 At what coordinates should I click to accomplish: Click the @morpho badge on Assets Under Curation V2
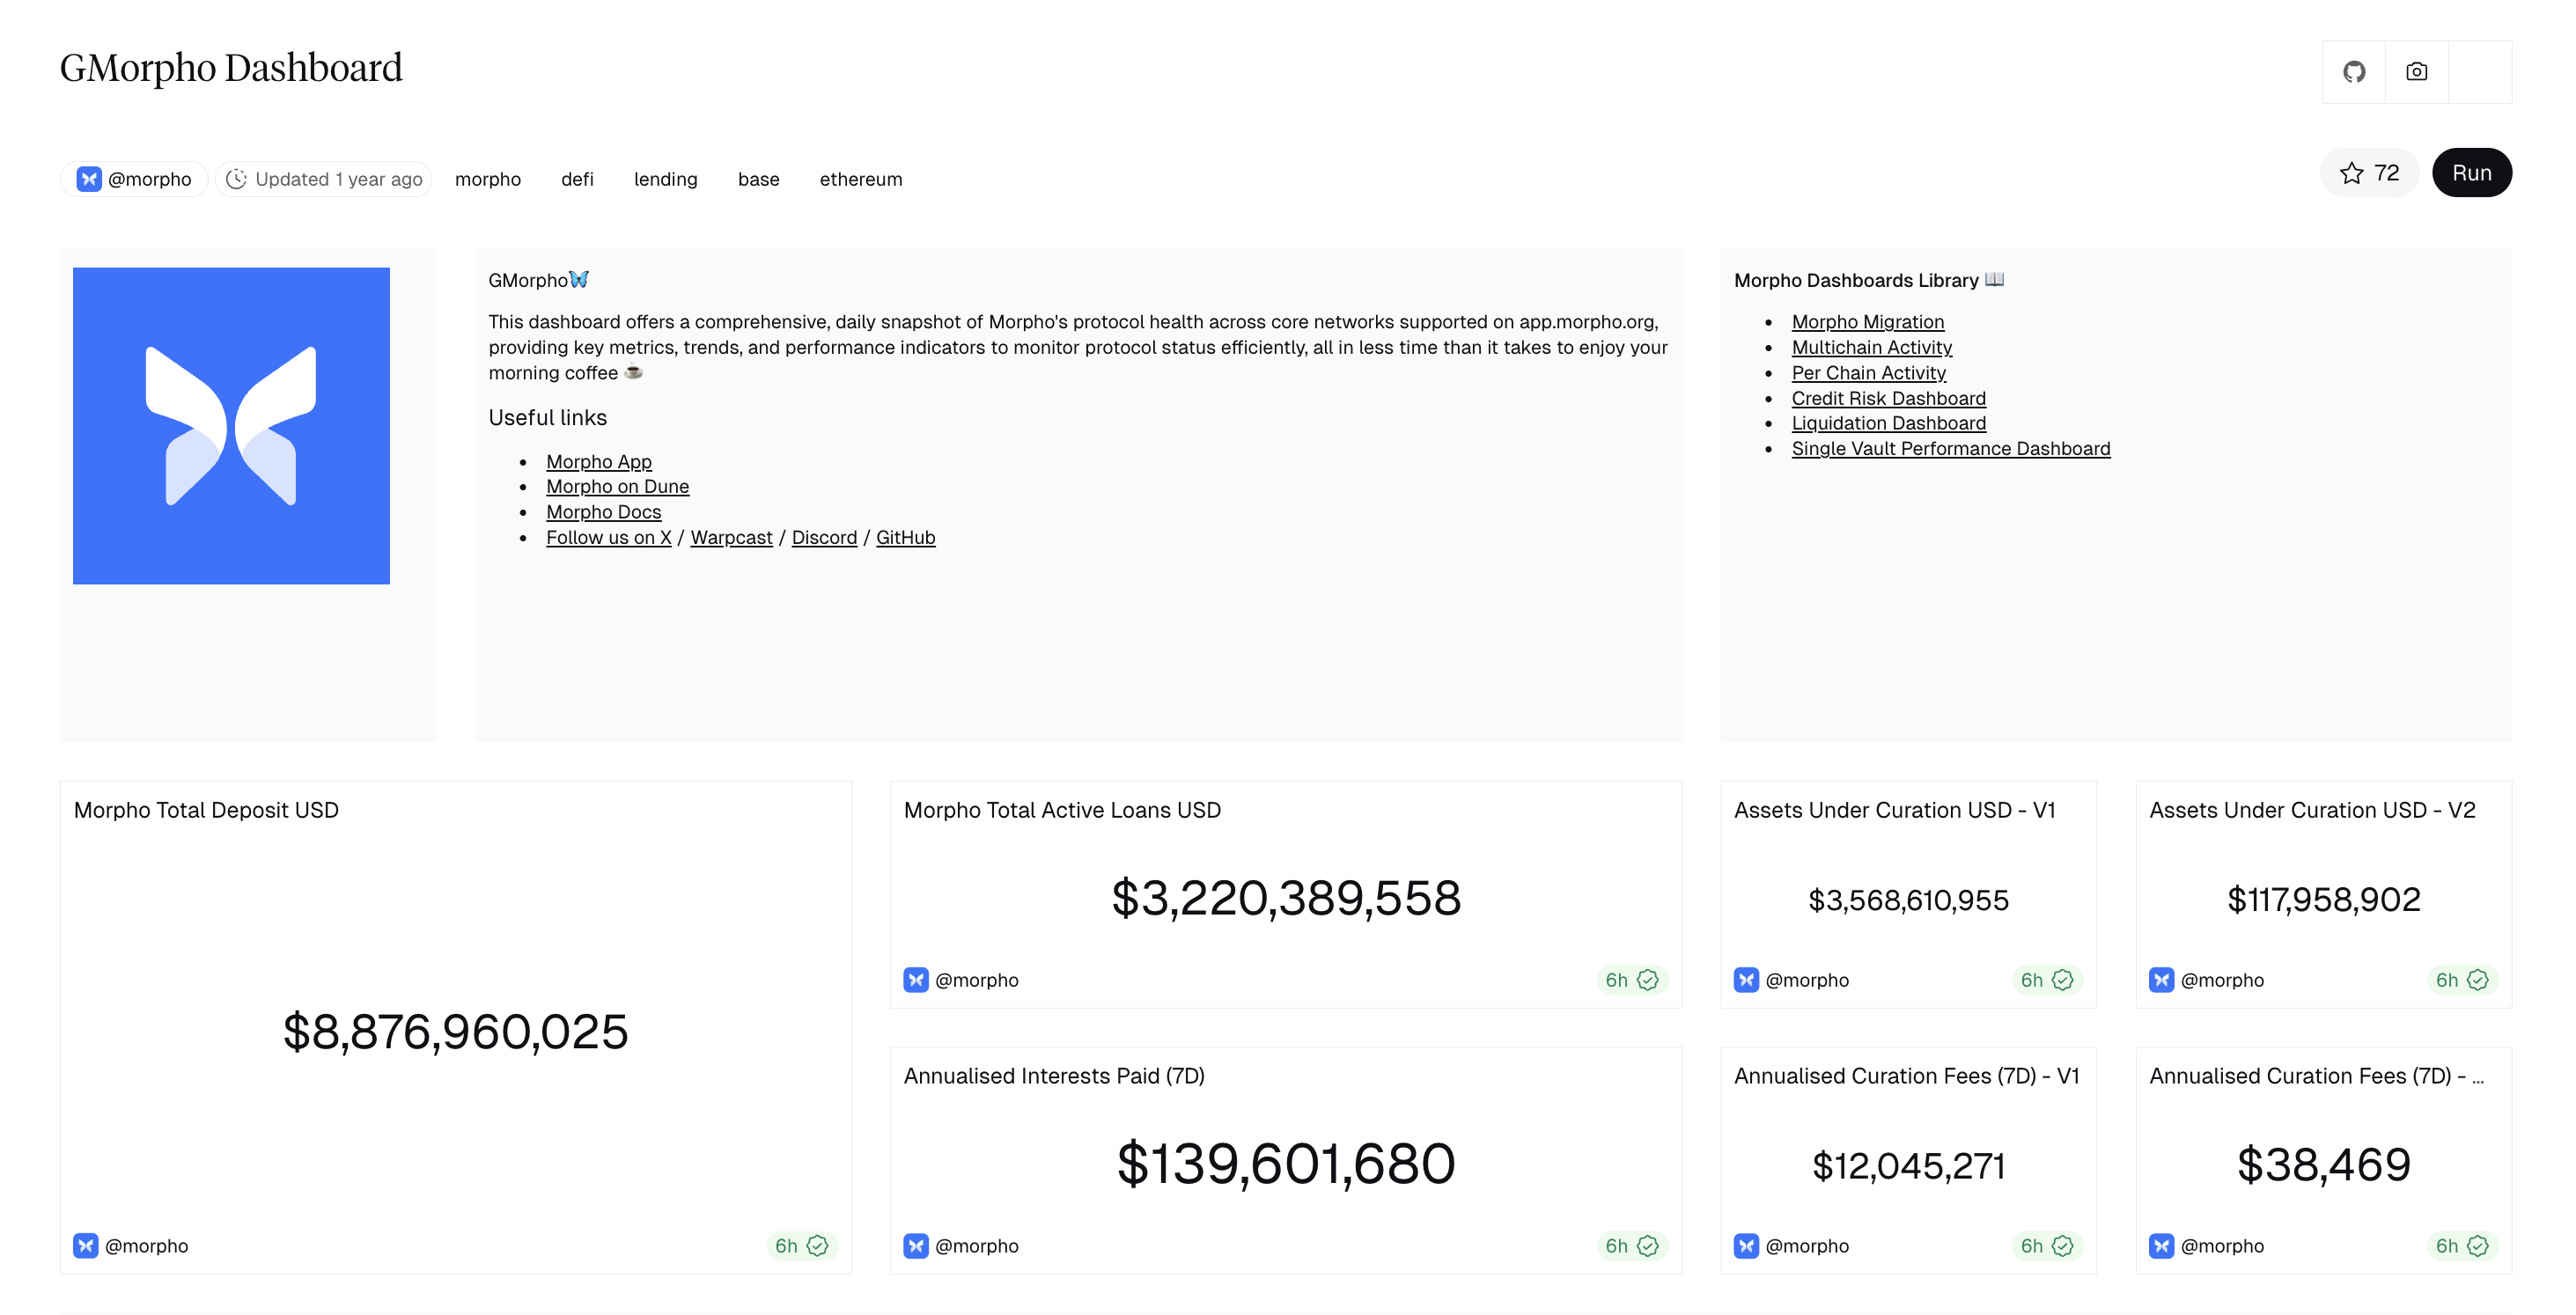[2205, 980]
